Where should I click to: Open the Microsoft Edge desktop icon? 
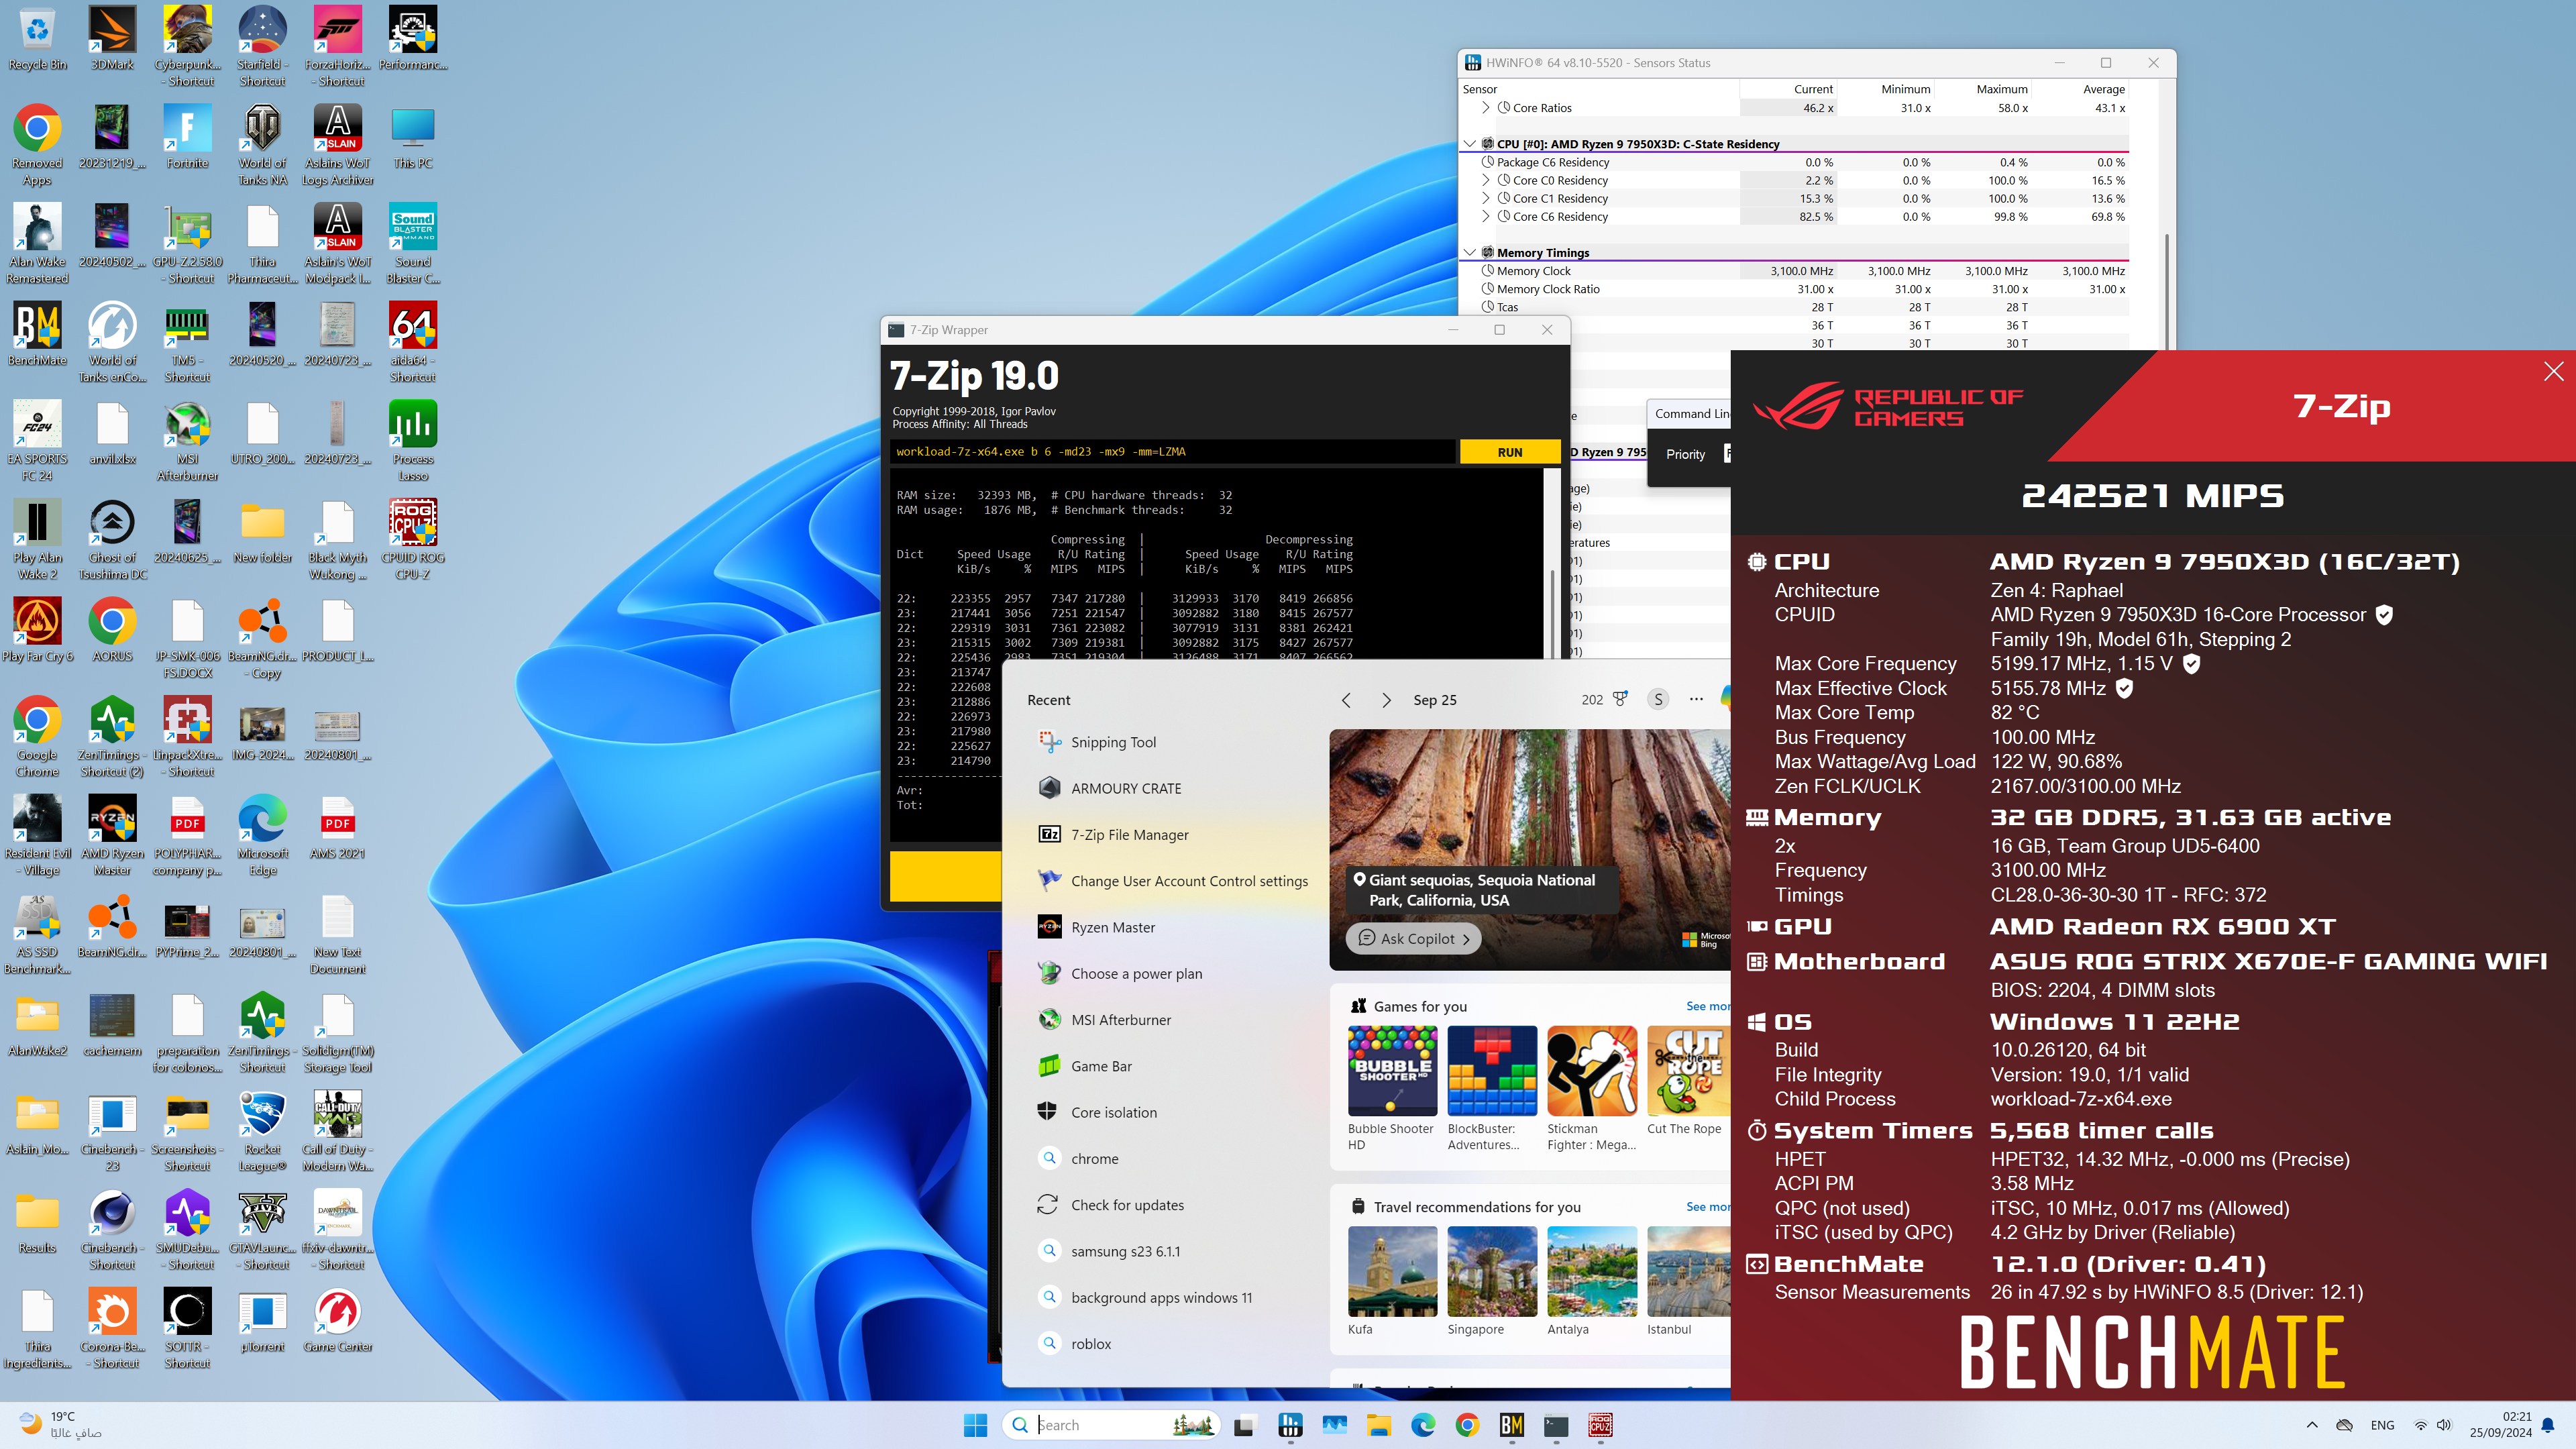[262, 836]
